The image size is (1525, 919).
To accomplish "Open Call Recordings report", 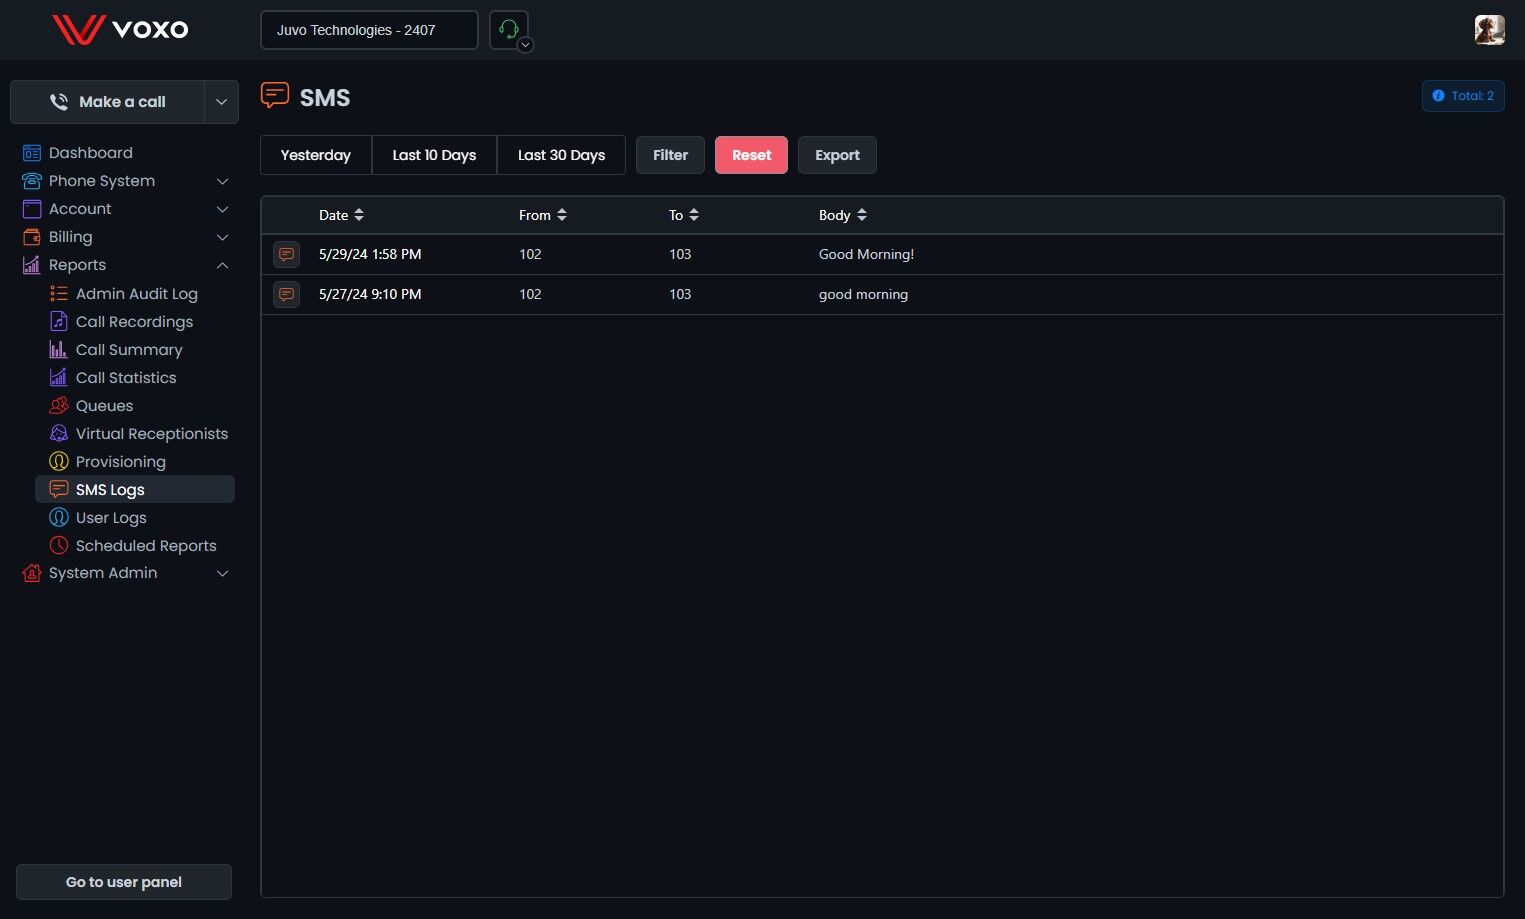I will [x=134, y=322].
